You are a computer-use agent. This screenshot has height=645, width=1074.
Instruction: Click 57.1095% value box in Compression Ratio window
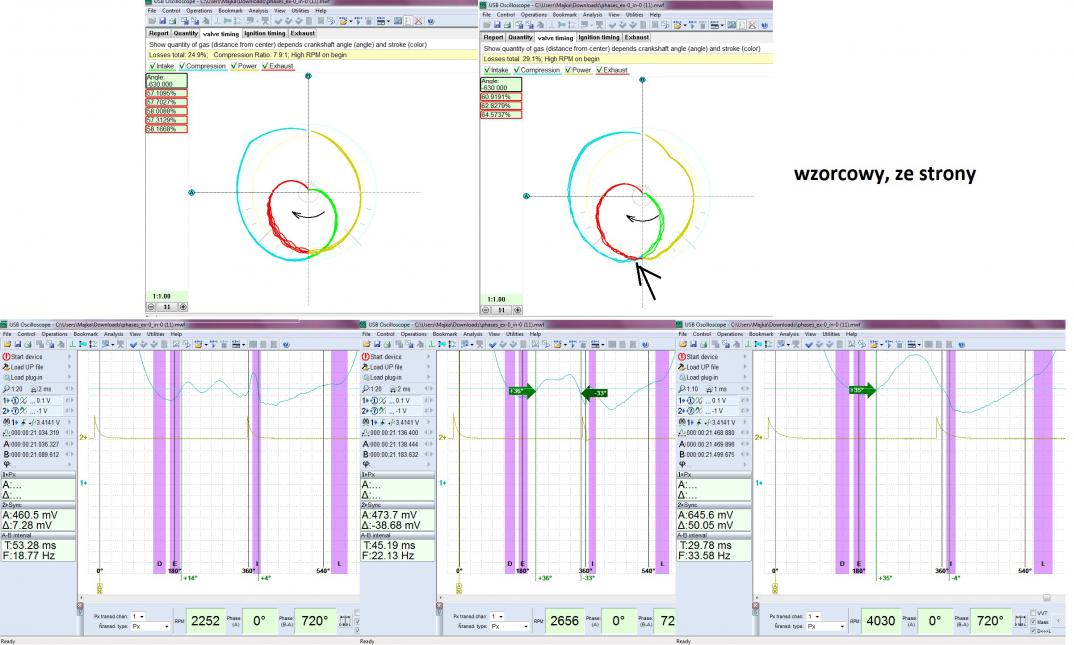(166, 93)
